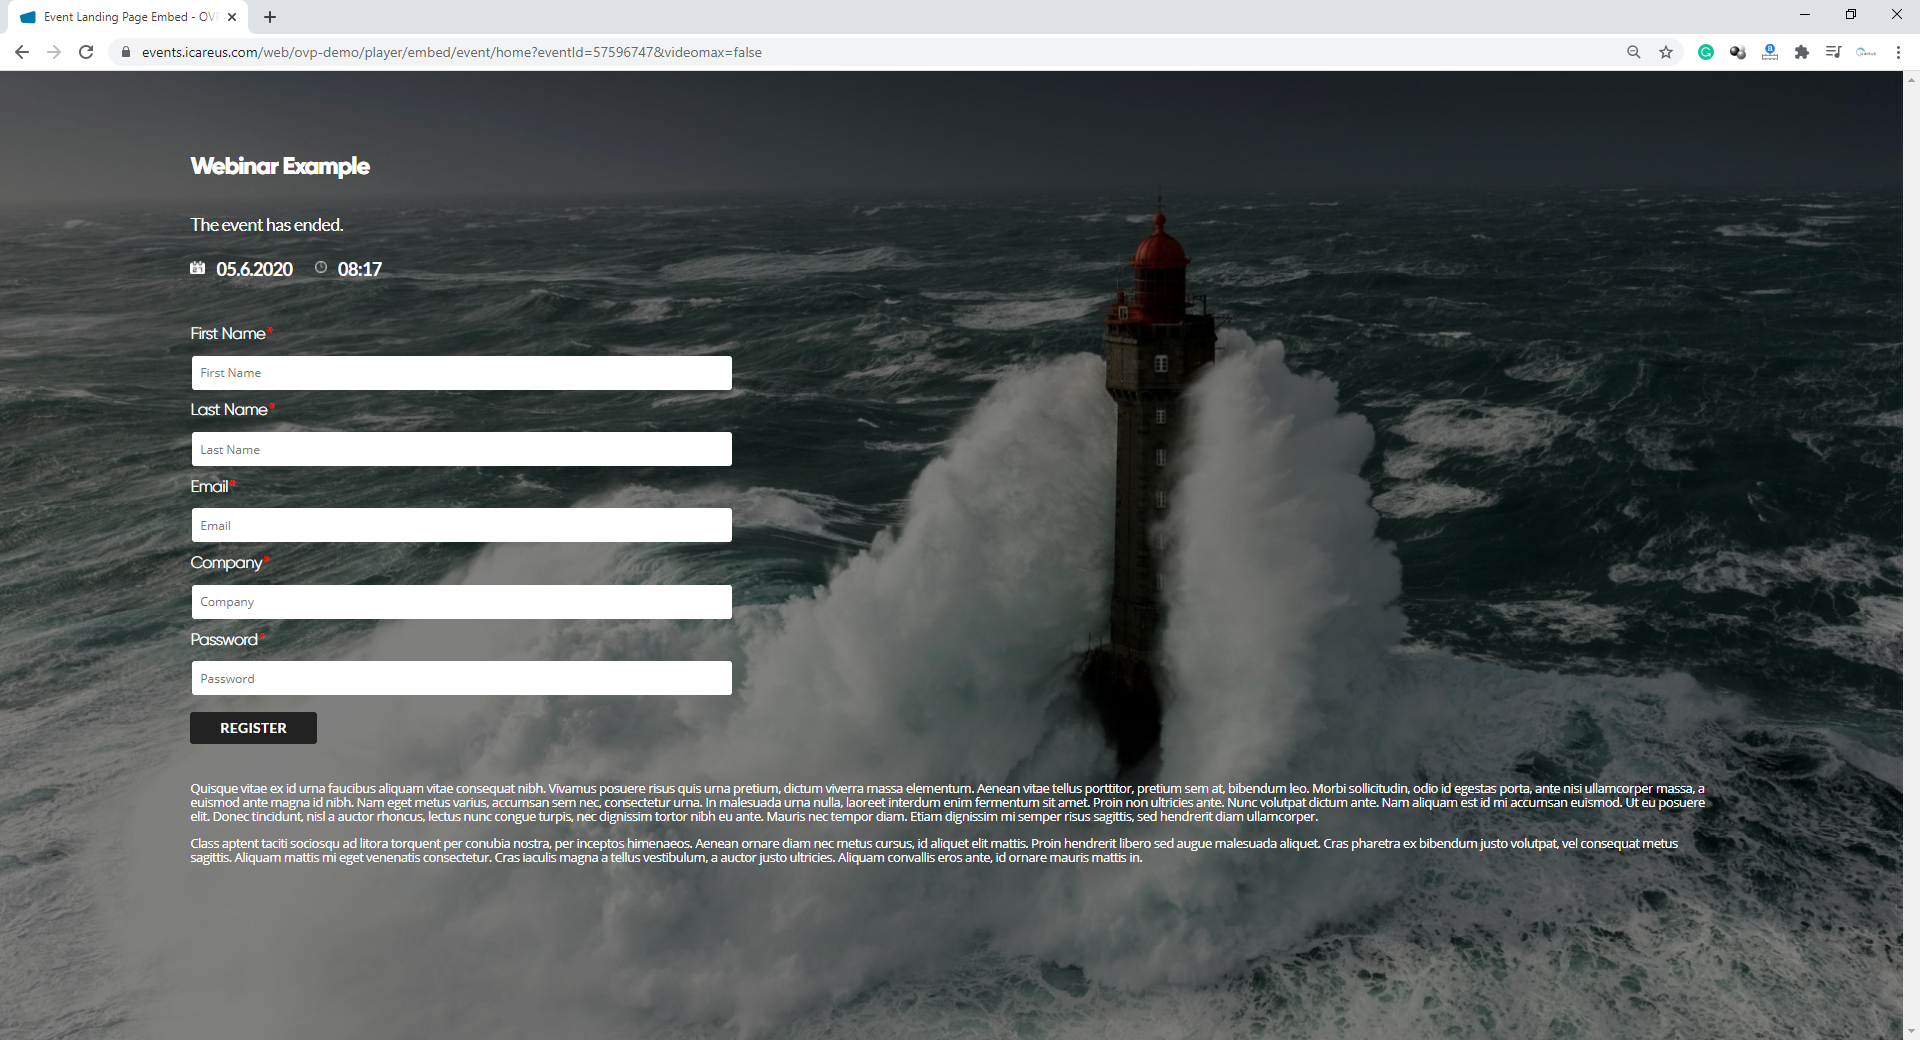
Task: View site information via the lock icon
Action: [x=126, y=52]
